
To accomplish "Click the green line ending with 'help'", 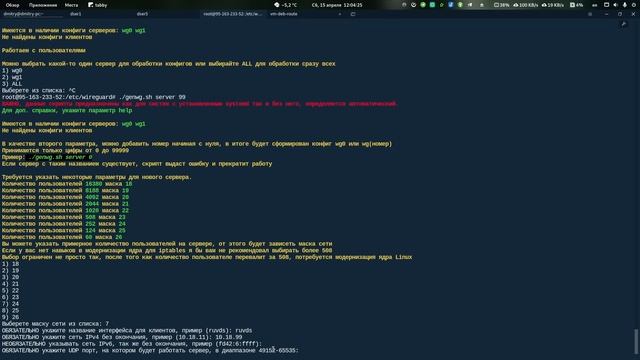I will click(67, 110).
